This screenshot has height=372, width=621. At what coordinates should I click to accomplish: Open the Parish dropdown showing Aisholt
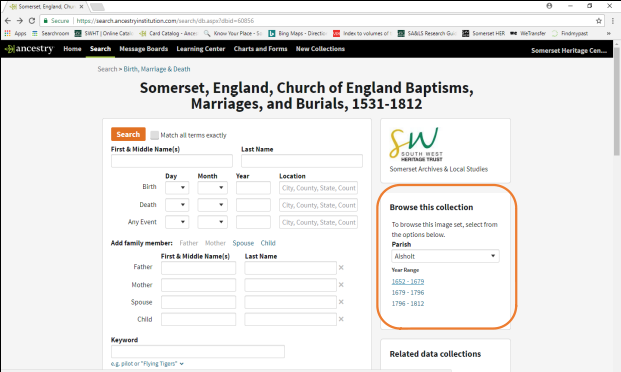(x=445, y=256)
